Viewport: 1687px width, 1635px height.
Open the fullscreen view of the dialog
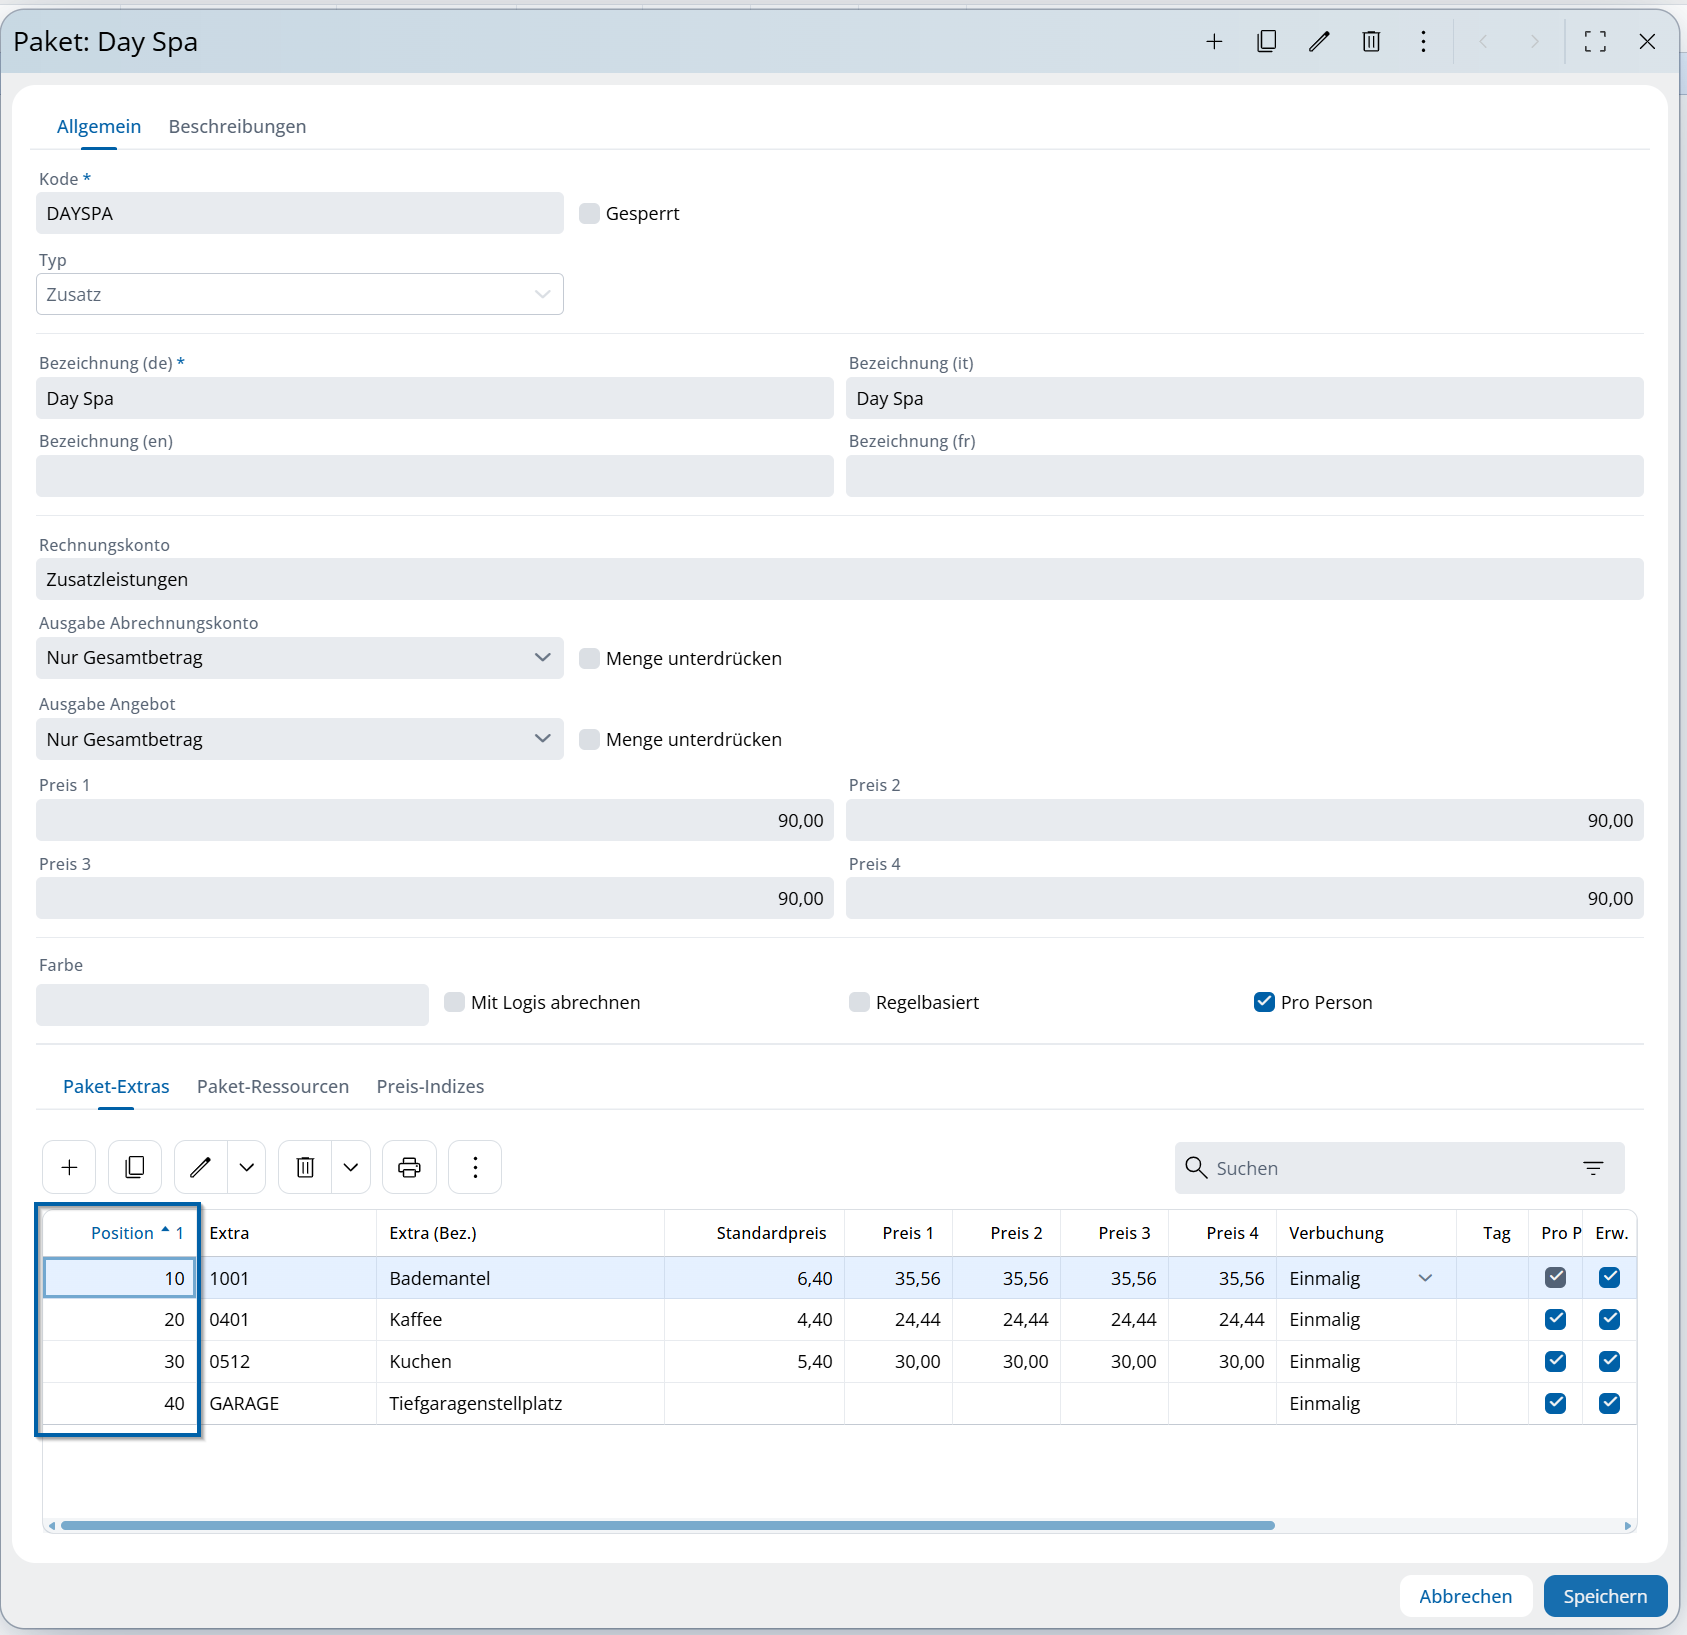[x=1595, y=41]
